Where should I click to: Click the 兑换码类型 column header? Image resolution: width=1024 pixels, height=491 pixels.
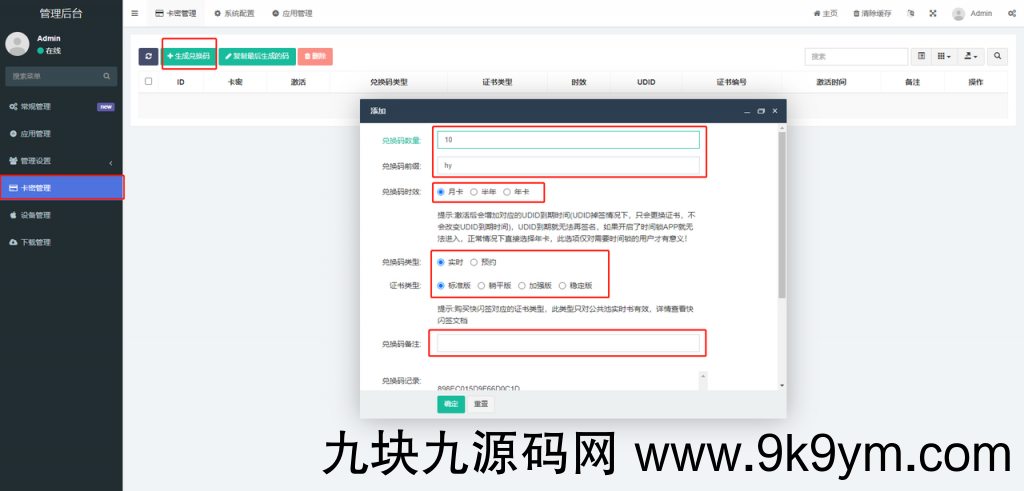(x=389, y=82)
